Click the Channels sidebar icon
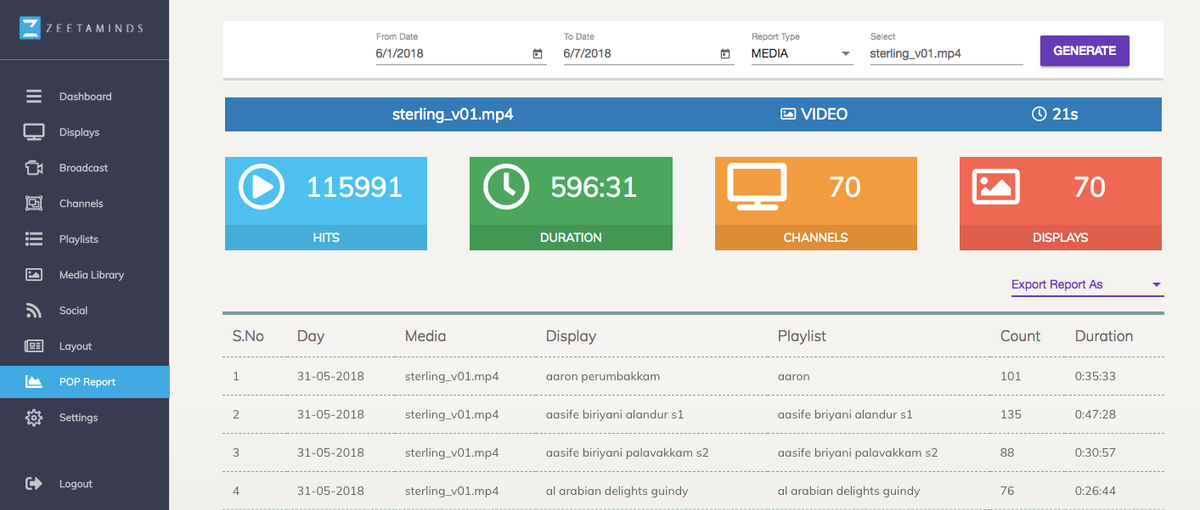 [x=34, y=204]
